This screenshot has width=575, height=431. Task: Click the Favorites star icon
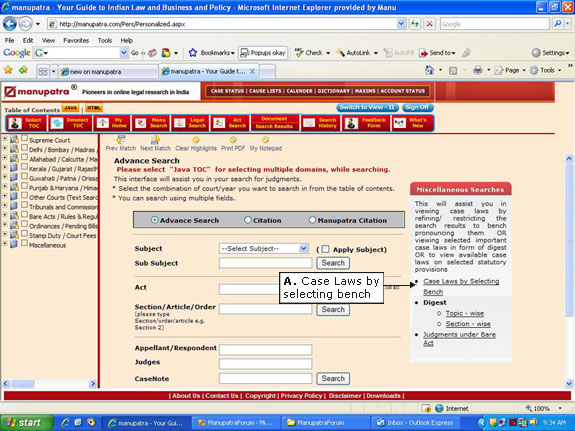click(x=8, y=70)
